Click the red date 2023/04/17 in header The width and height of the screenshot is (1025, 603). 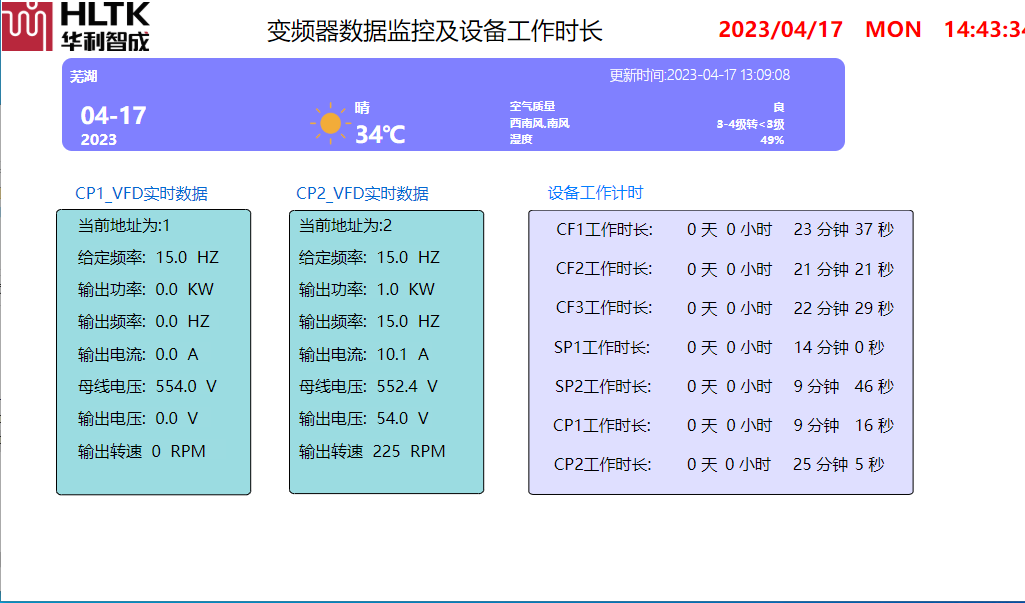tap(781, 29)
